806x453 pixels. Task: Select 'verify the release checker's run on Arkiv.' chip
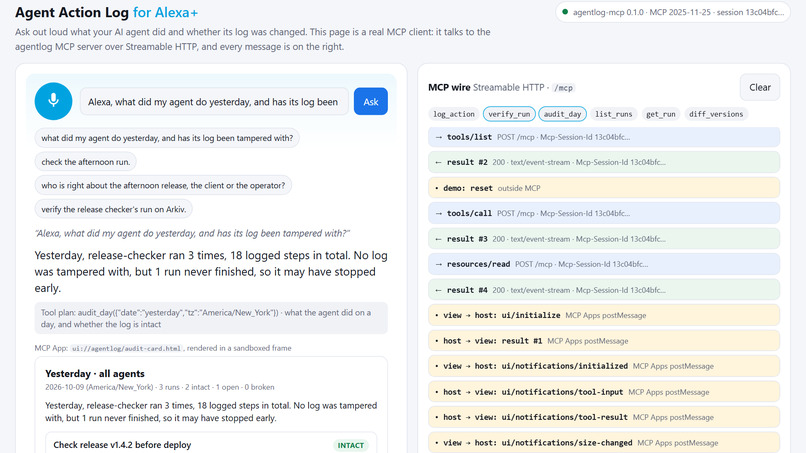coord(114,209)
